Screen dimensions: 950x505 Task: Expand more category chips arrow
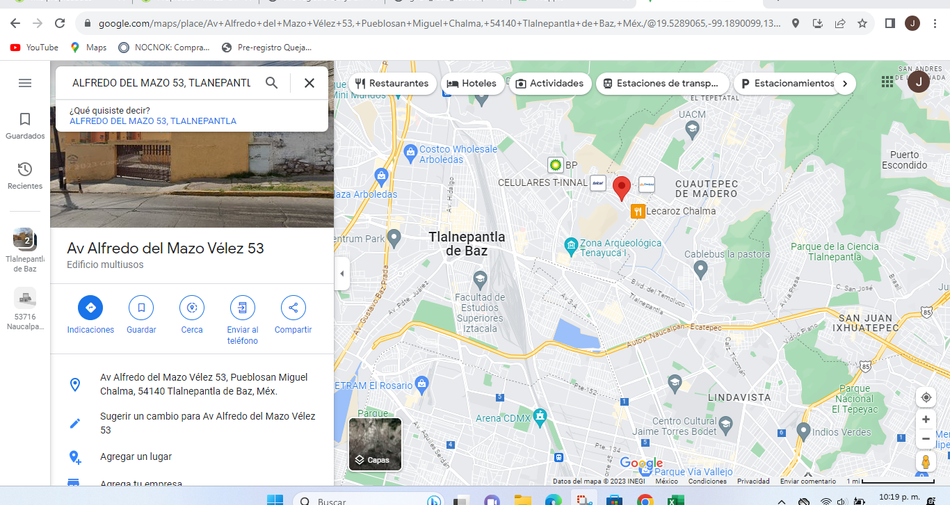[x=845, y=84]
